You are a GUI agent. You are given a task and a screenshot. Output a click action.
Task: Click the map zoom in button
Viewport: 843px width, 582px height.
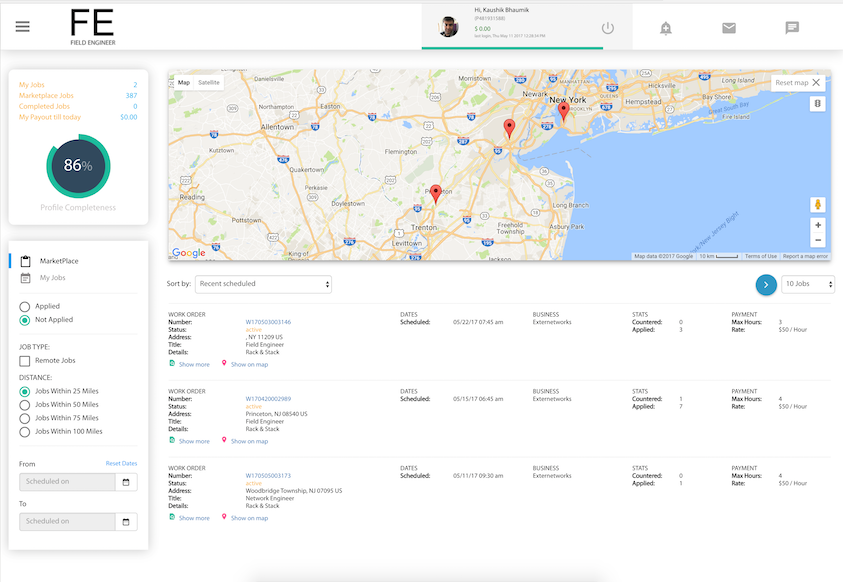[x=818, y=225]
